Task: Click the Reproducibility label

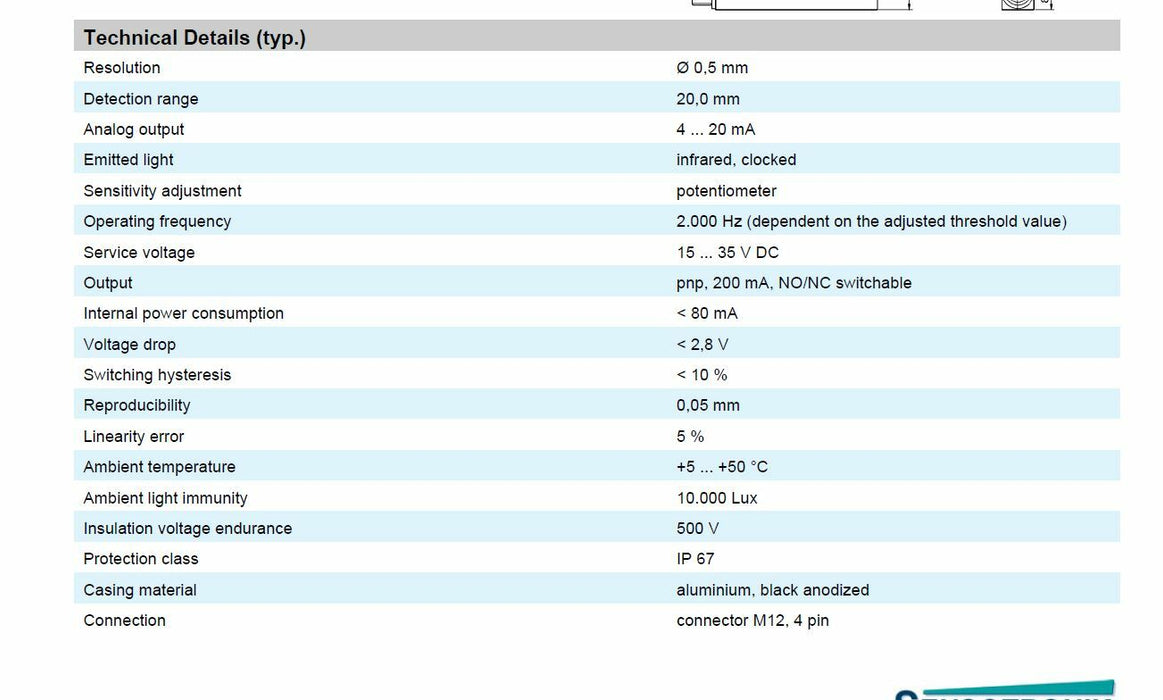Action: [x=137, y=405]
